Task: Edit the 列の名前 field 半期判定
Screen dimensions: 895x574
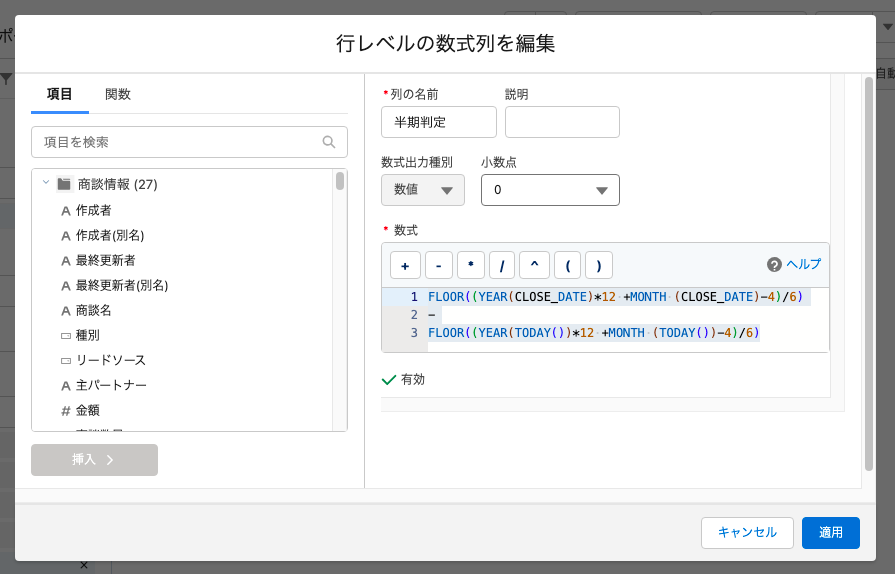Action: click(439, 122)
